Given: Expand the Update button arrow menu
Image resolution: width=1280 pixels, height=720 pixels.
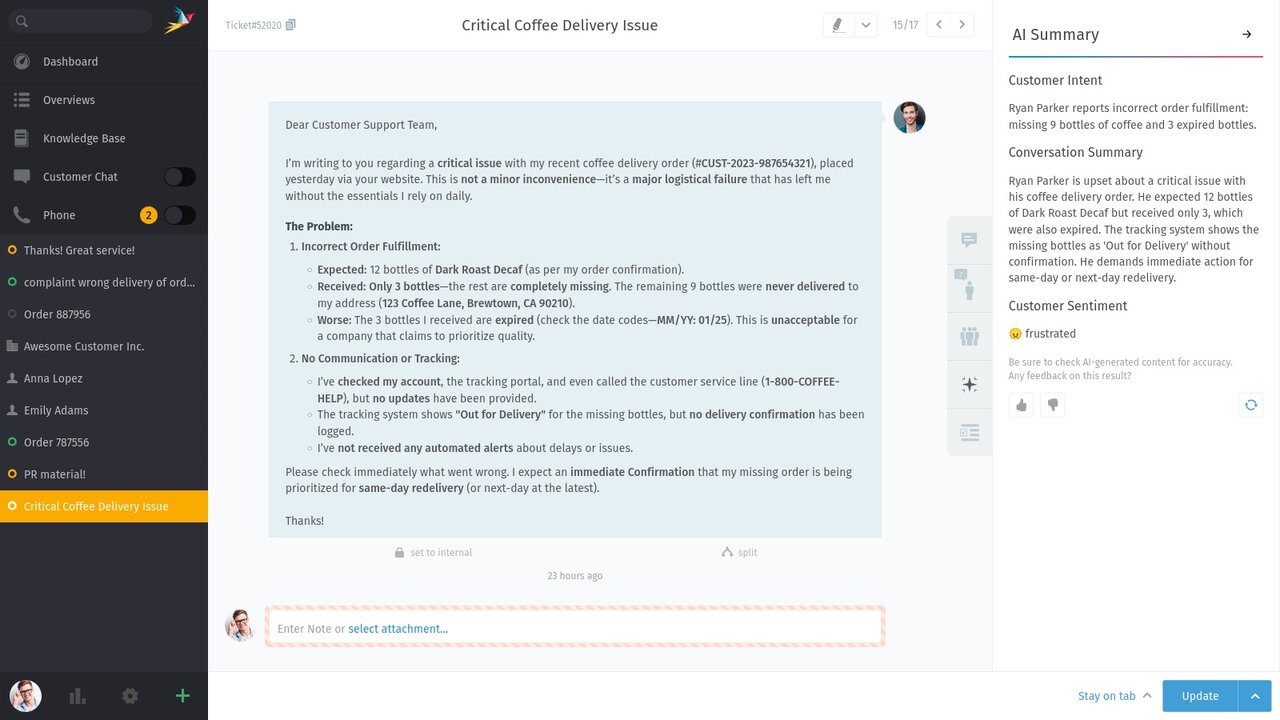Looking at the screenshot, I should point(1255,696).
